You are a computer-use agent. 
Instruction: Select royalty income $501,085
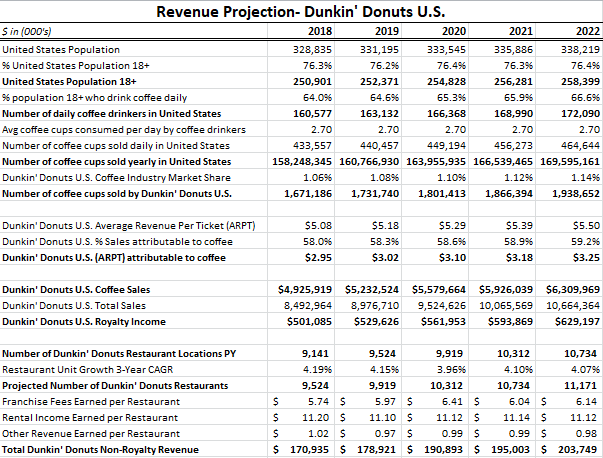[x=309, y=322]
